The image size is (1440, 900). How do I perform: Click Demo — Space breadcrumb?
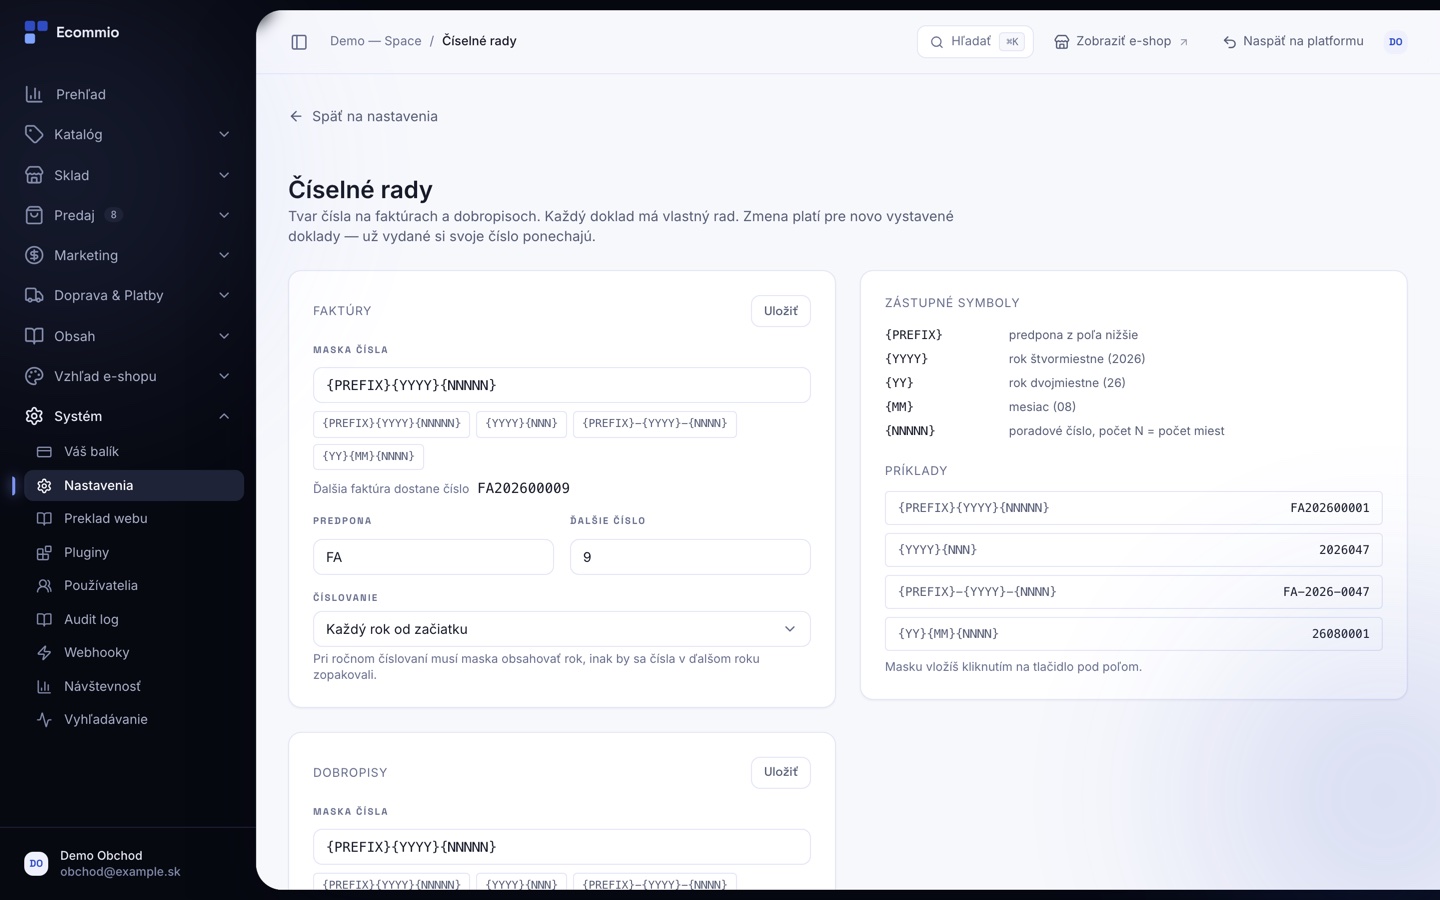tap(376, 42)
